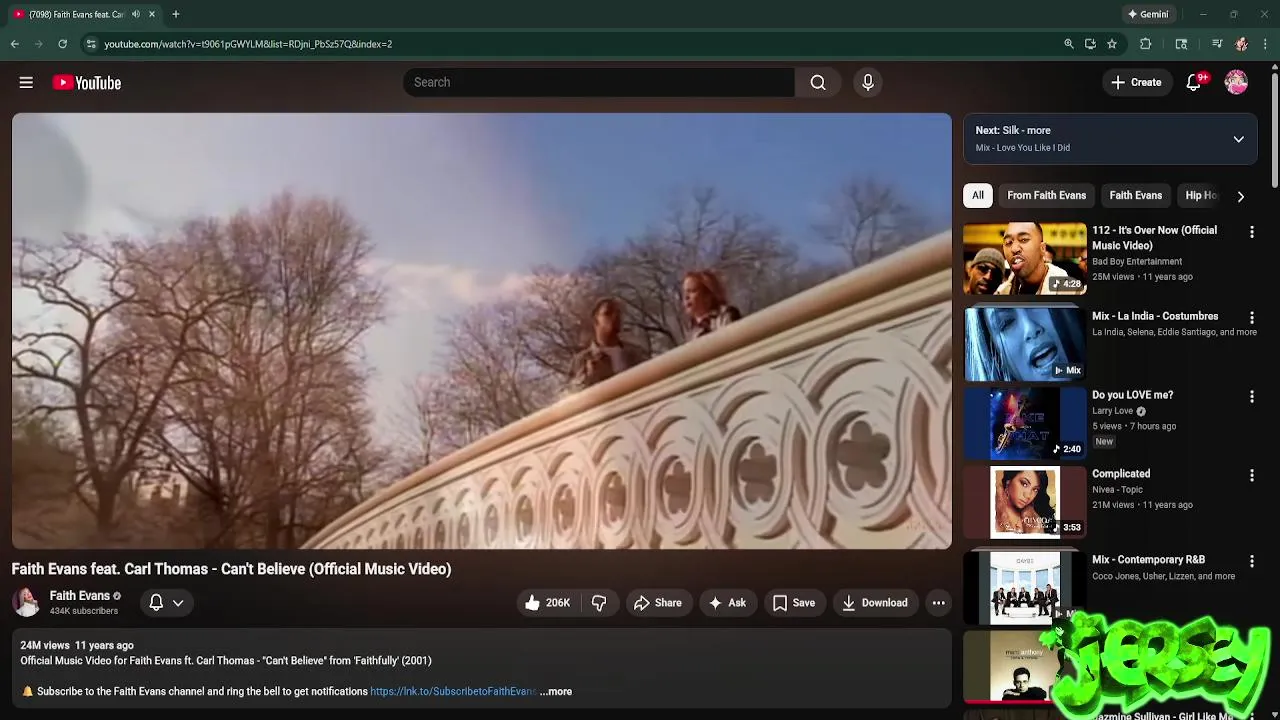The width and height of the screenshot is (1280, 720).
Task: Open options for 112 - It's Over Now
Action: tap(1251, 232)
